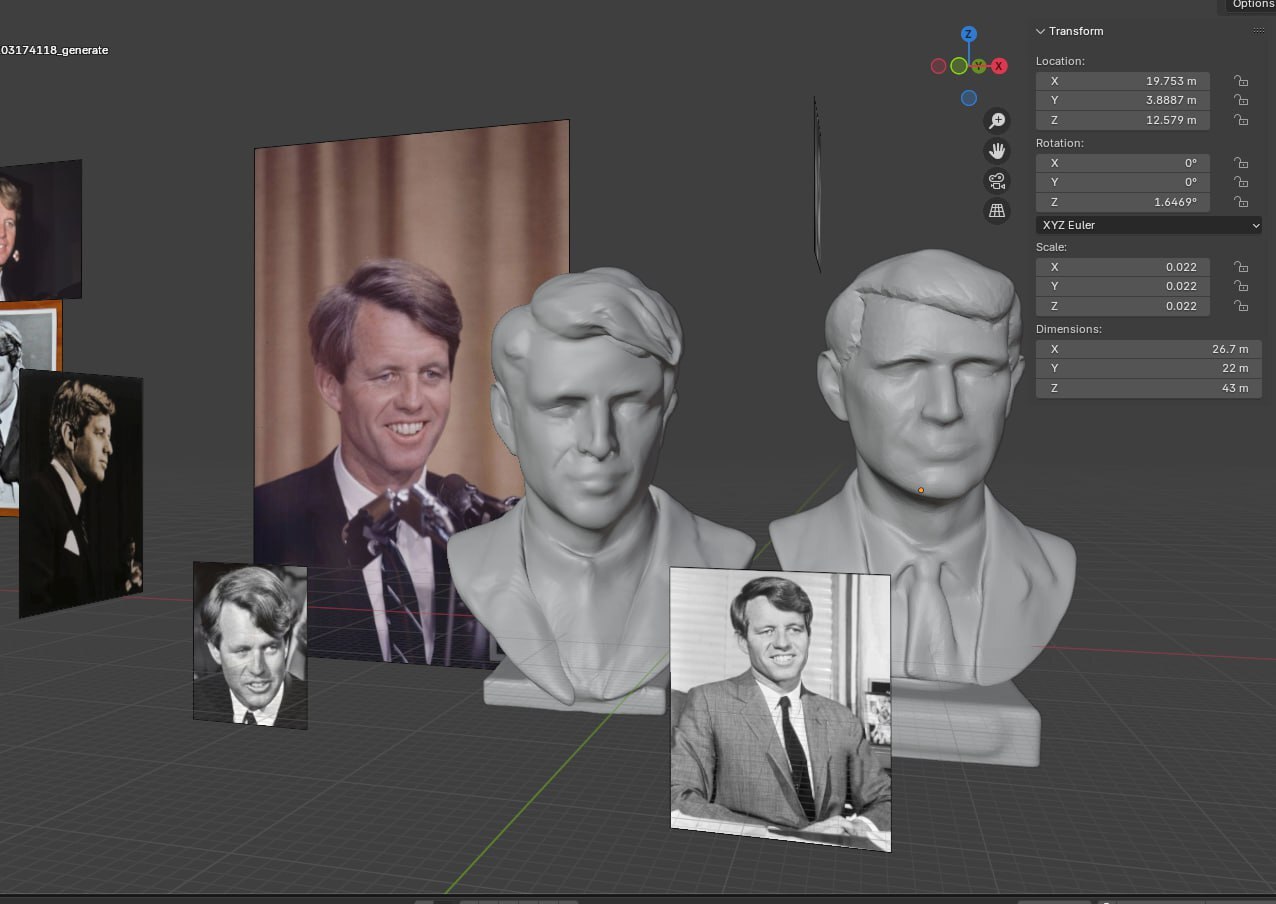This screenshot has width=1276, height=904.
Task: Toggle camera view with the camera icon
Action: click(x=996, y=181)
